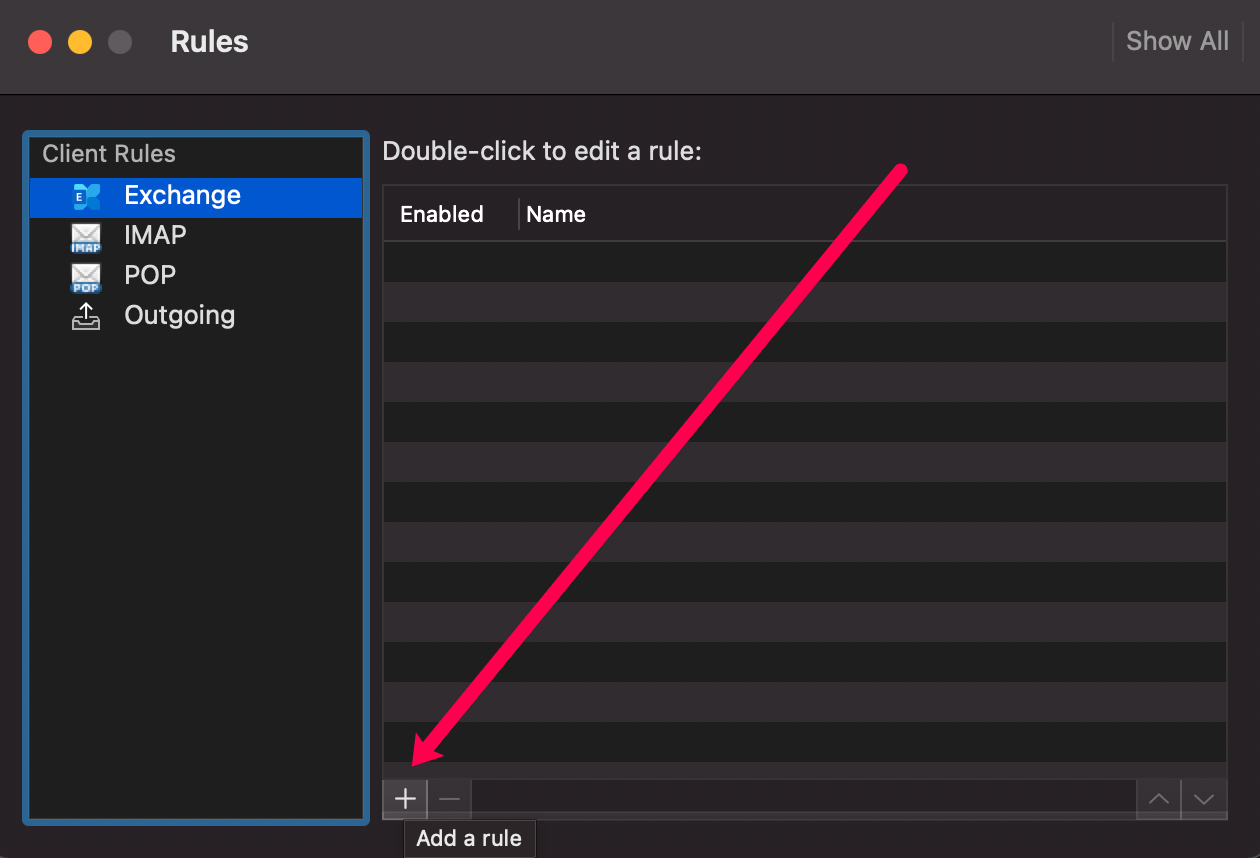
Task: Click the IMAP envelope icon
Action: (86, 237)
